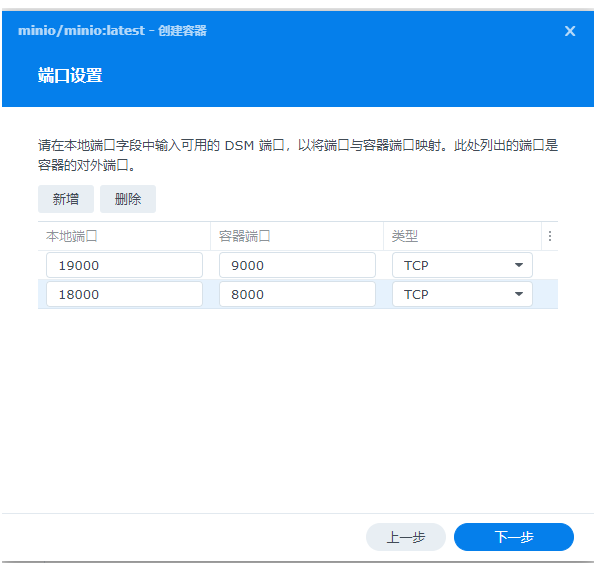Edit local port field 18000

(x=124, y=294)
